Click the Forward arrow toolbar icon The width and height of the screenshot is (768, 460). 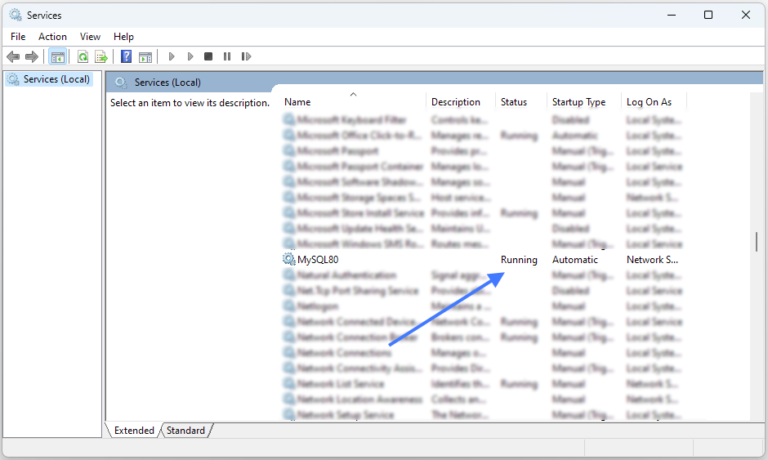(x=32, y=57)
